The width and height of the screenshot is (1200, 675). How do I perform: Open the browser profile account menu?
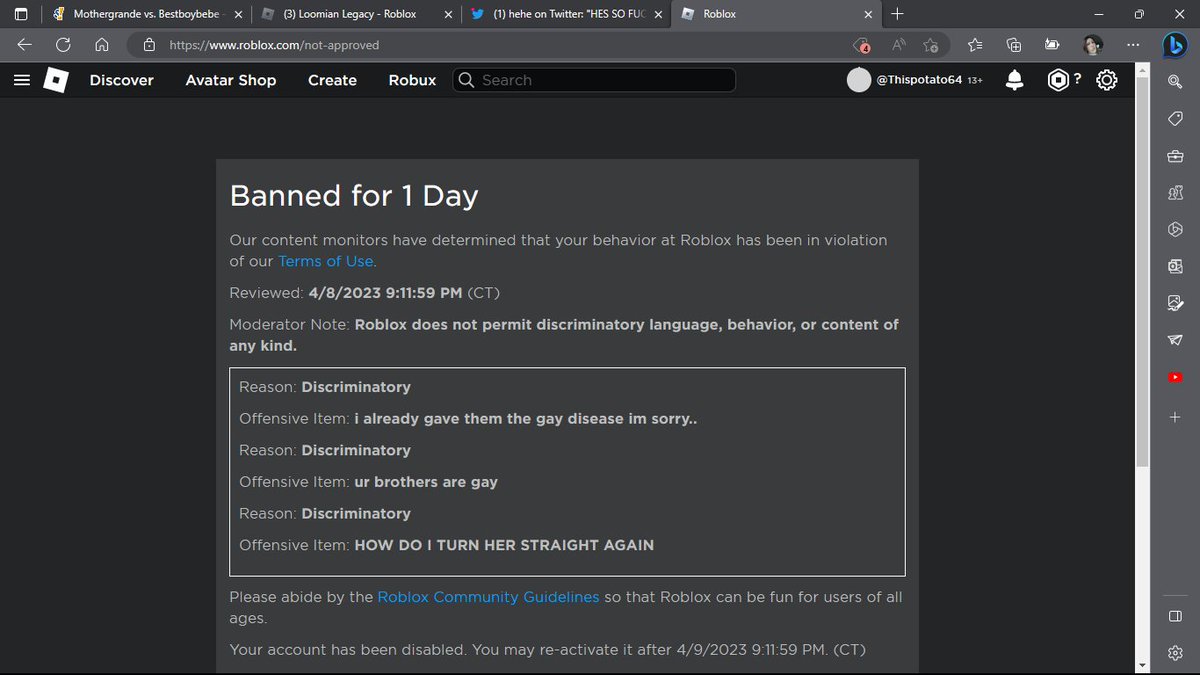tap(1091, 45)
